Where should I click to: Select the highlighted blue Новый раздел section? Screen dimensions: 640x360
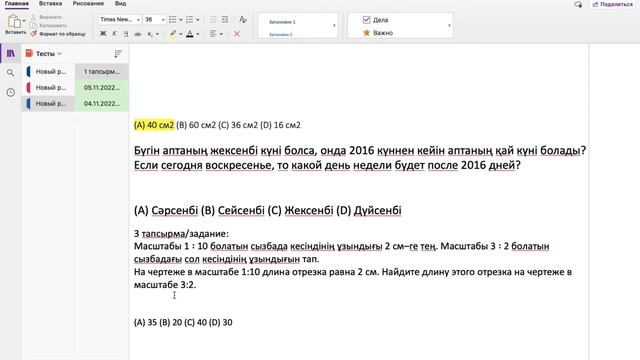pos(48,103)
